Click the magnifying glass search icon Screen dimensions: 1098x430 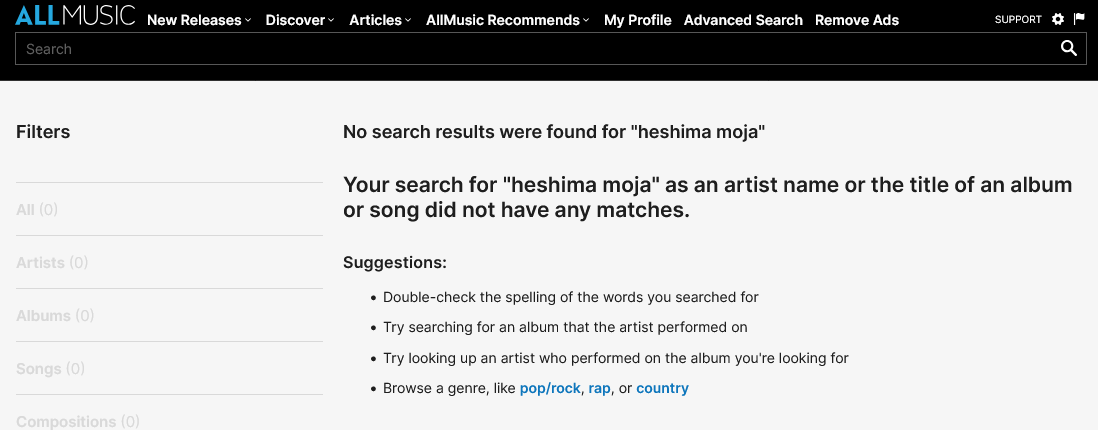coord(1069,48)
